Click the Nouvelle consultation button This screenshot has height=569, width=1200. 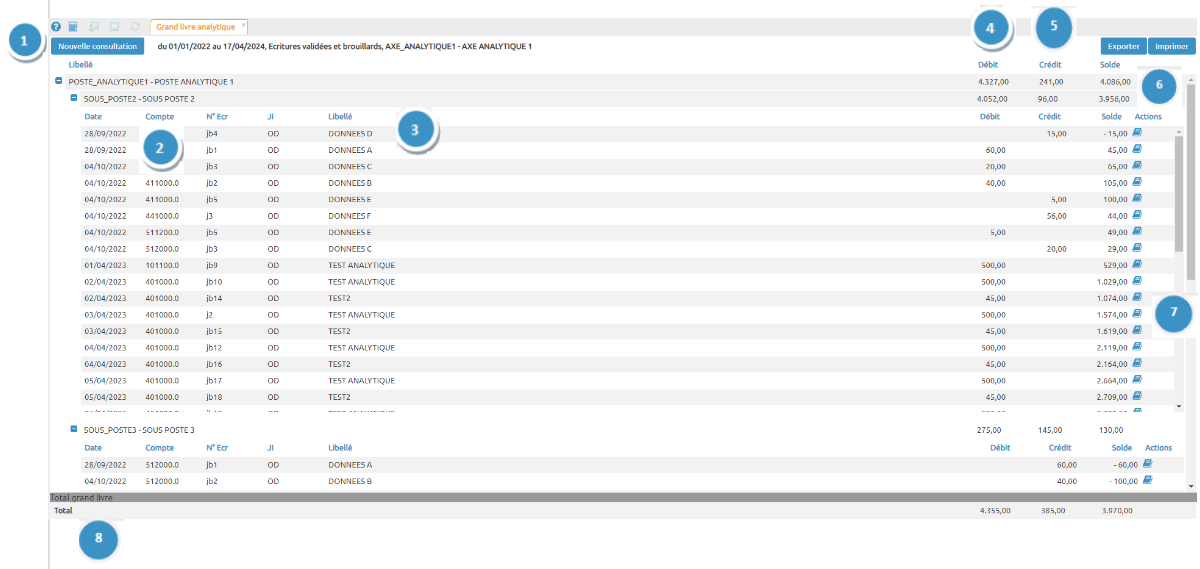pos(97,46)
